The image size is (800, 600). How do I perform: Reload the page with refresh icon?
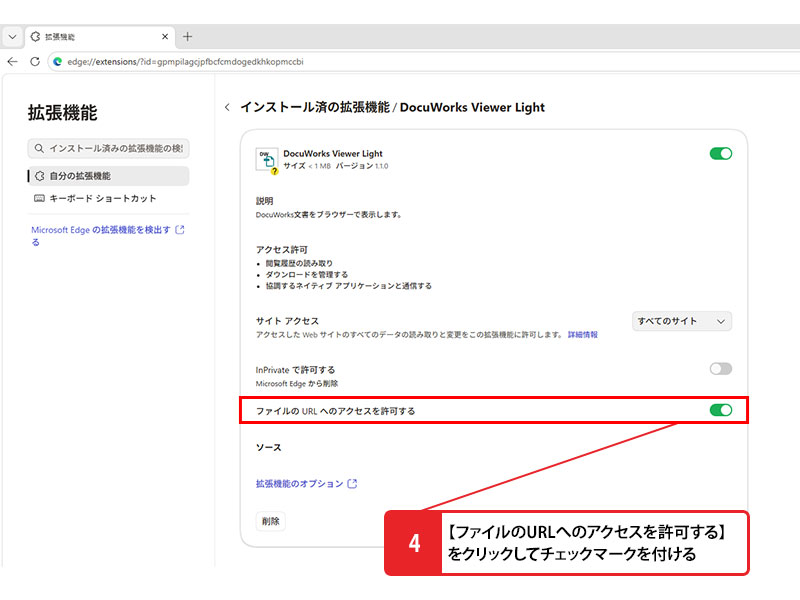pos(35,62)
